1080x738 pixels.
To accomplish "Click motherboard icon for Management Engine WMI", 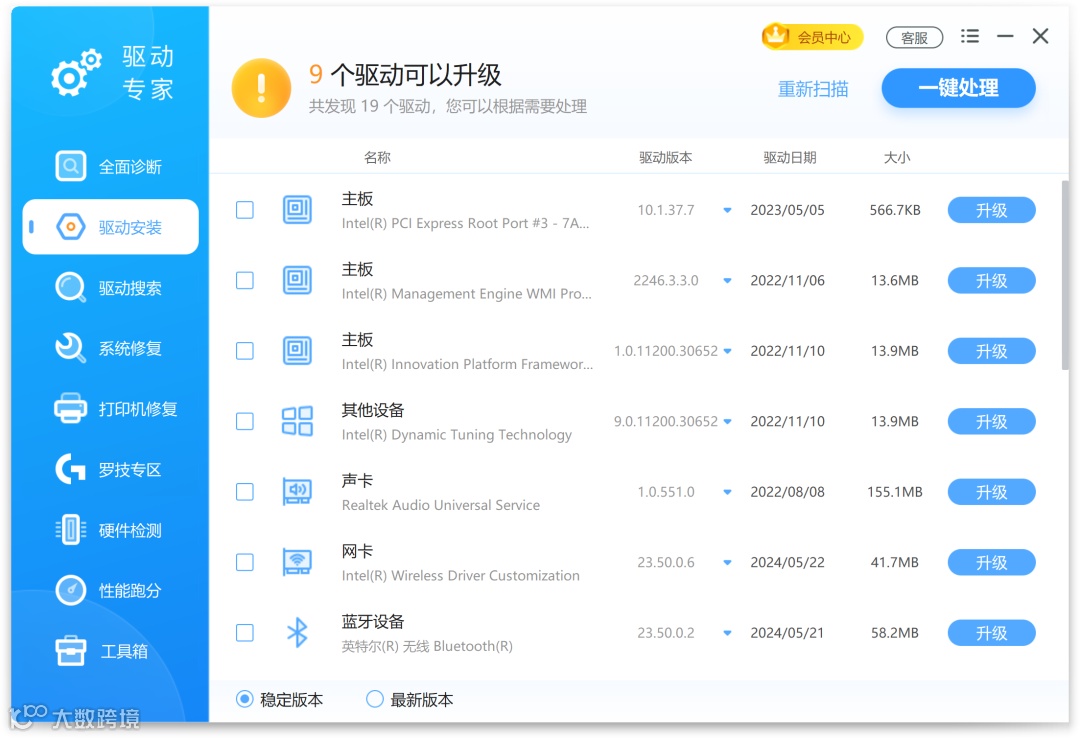I will (297, 280).
